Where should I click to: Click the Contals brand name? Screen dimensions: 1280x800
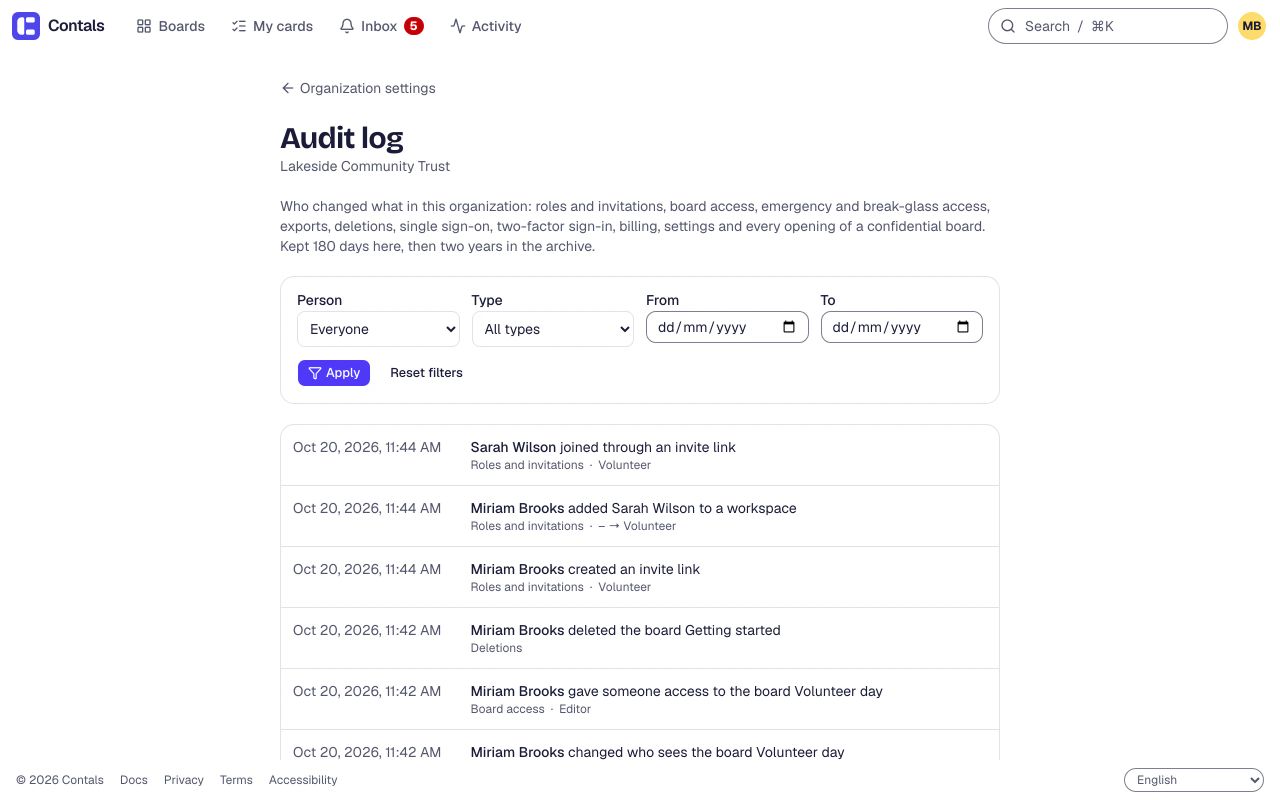tap(76, 26)
